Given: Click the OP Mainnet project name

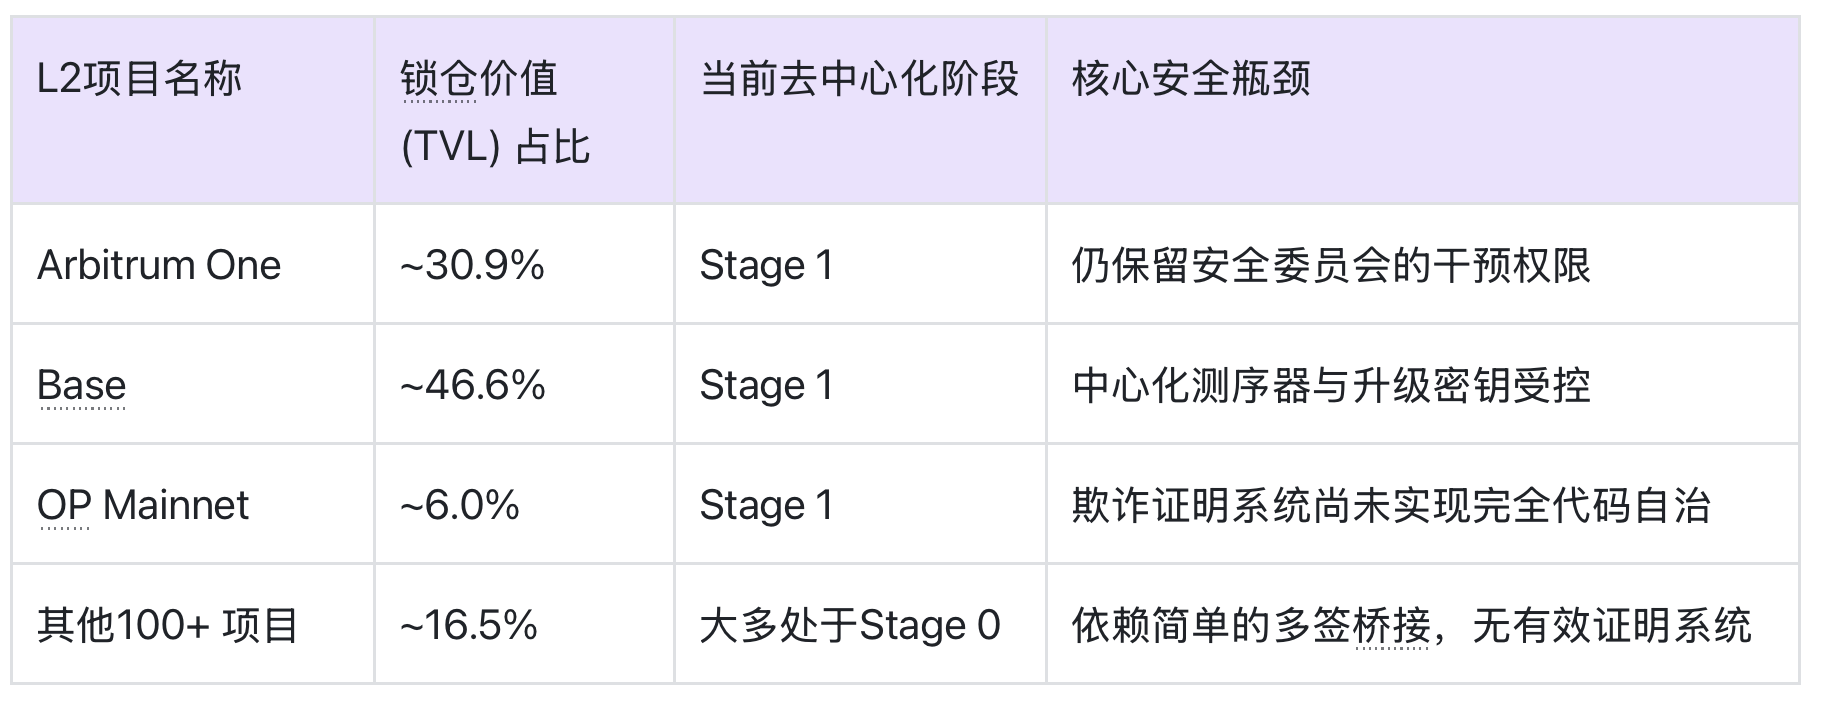Looking at the screenshot, I should [x=143, y=505].
